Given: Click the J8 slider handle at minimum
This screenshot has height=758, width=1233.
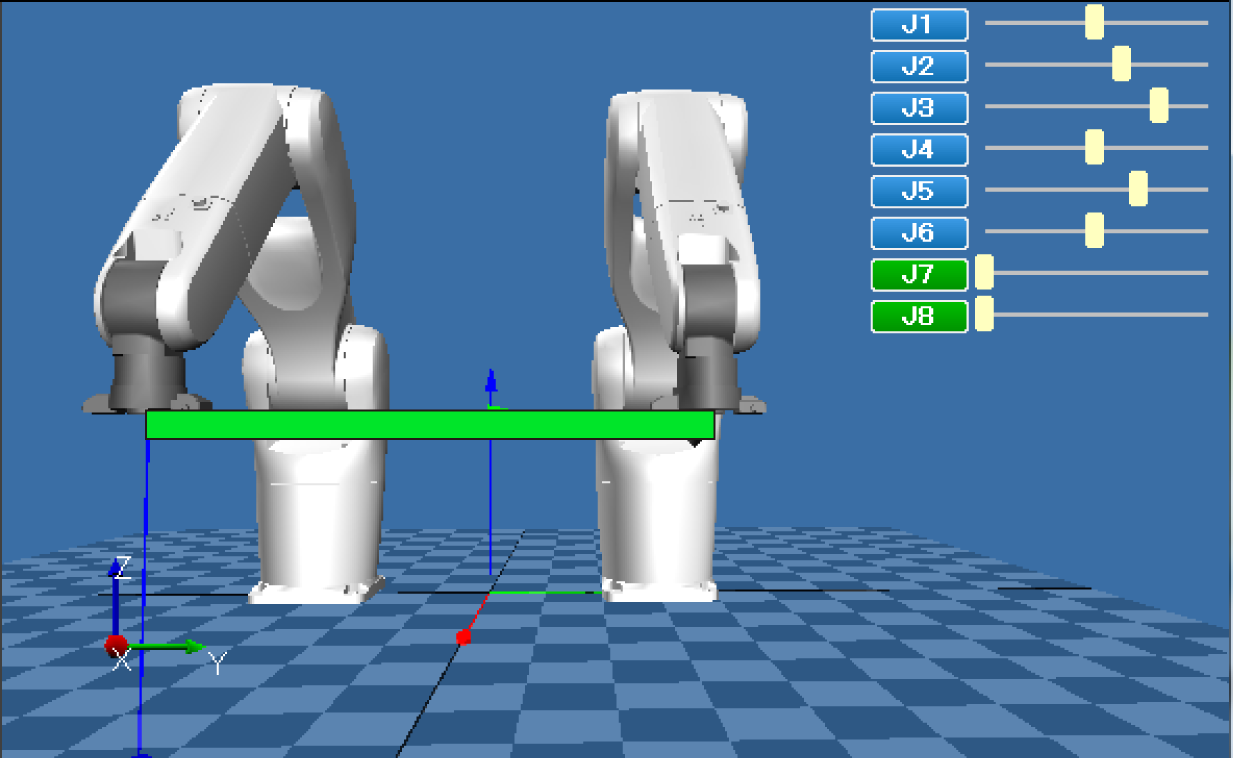Looking at the screenshot, I should pos(984,313).
